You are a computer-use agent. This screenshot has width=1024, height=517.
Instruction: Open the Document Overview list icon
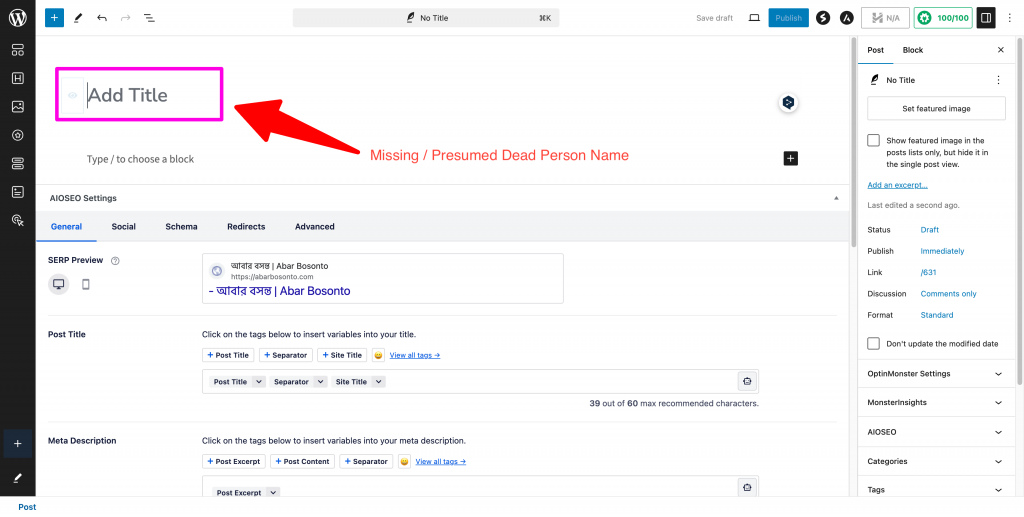(149, 18)
